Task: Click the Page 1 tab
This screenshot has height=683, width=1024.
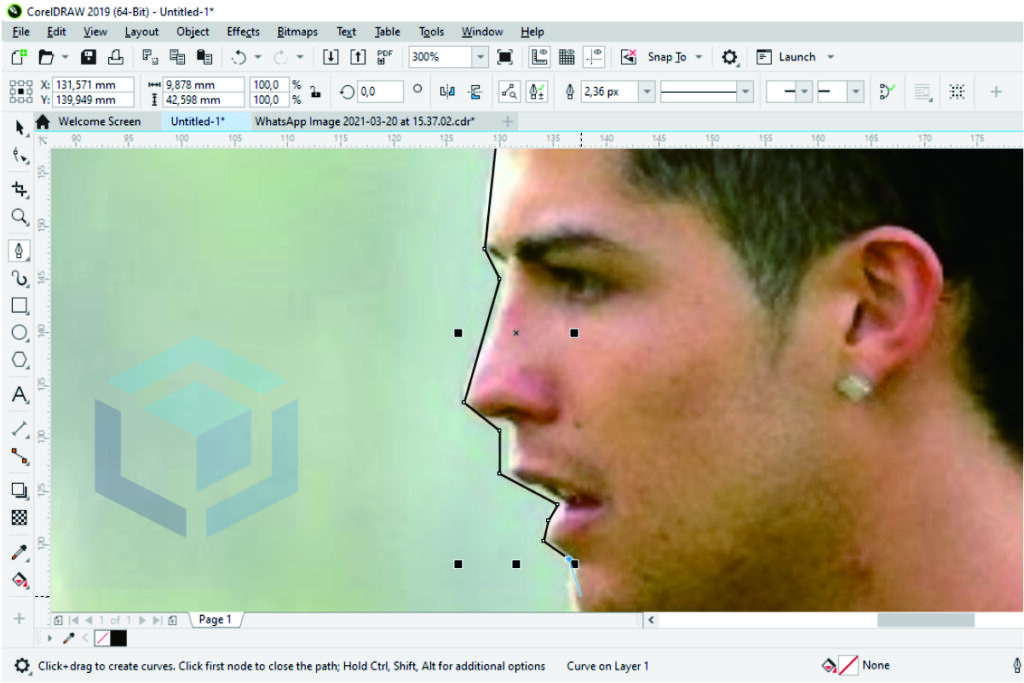Action: (x=215, y=620)
